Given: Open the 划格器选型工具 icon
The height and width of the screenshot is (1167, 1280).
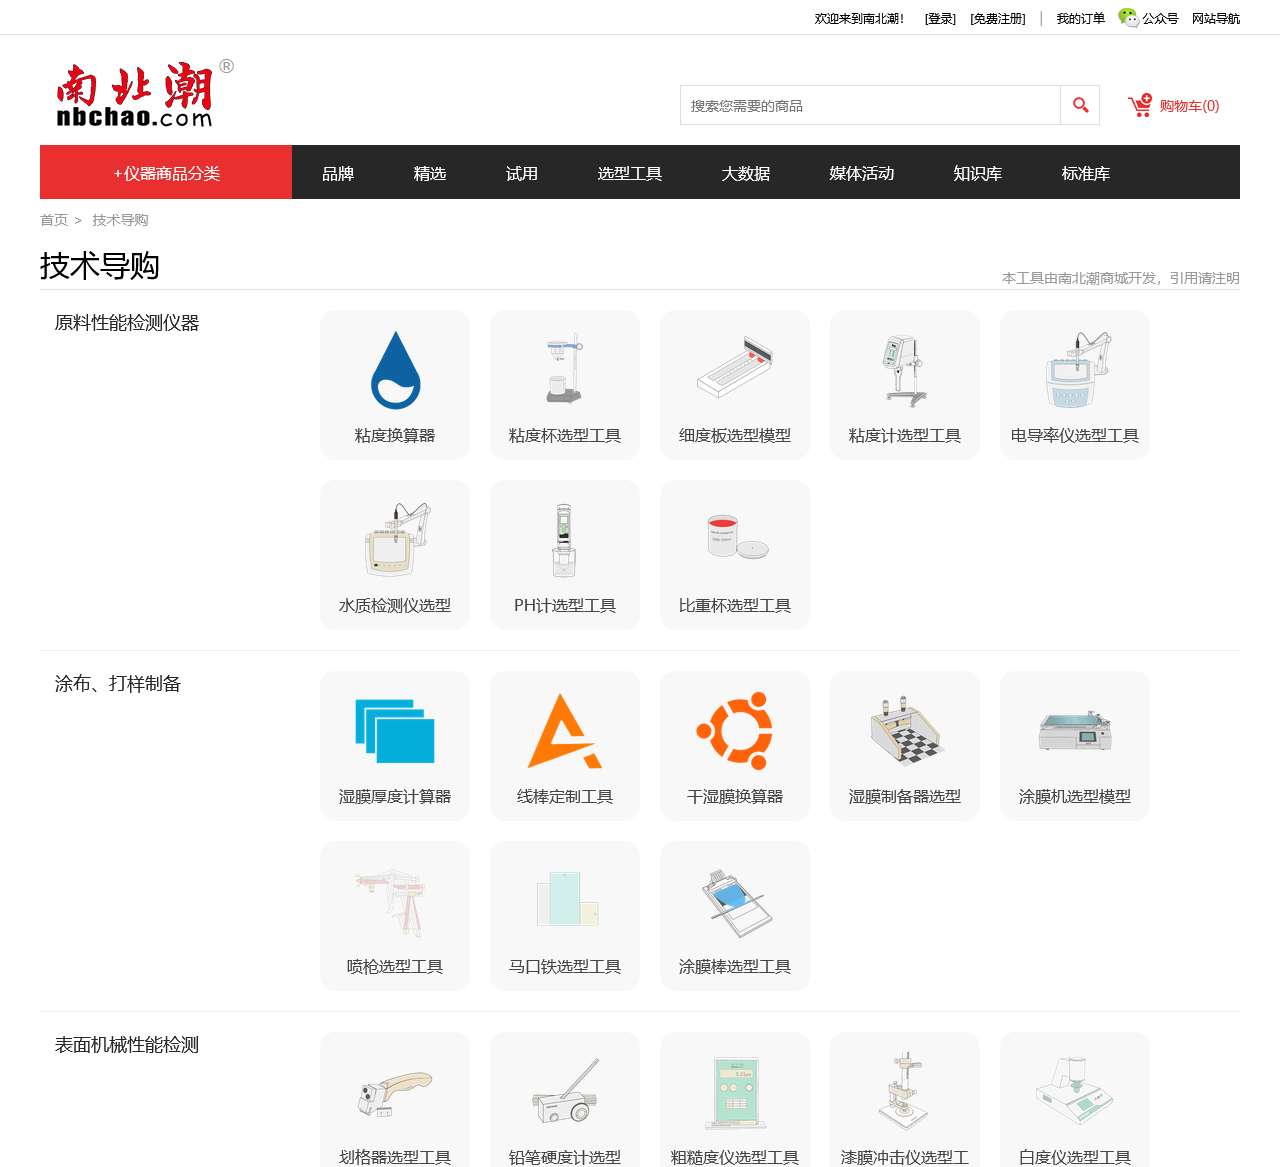Looking at the screenshot, I should pyautogui.click(x=395, y=1094).
